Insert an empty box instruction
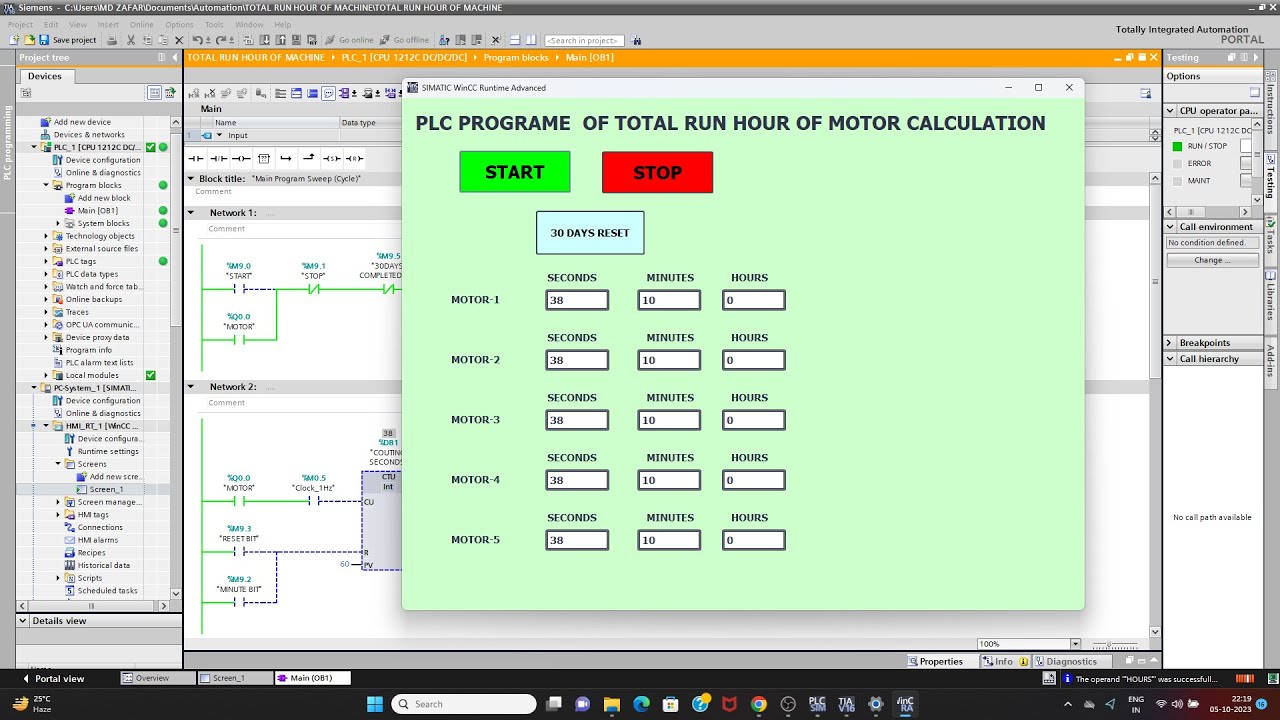Screen dimensions: 1280x720 (x=264, y=158)
